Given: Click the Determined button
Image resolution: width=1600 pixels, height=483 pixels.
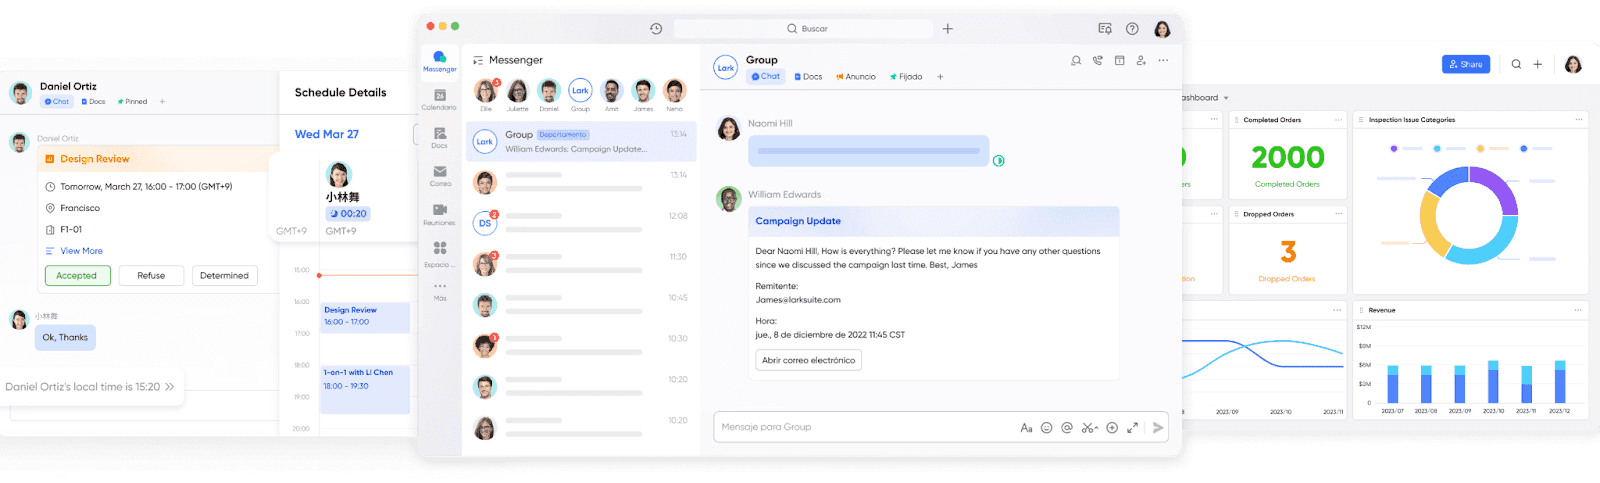Looking at the screenshot, I should click(x=224, y=276).
